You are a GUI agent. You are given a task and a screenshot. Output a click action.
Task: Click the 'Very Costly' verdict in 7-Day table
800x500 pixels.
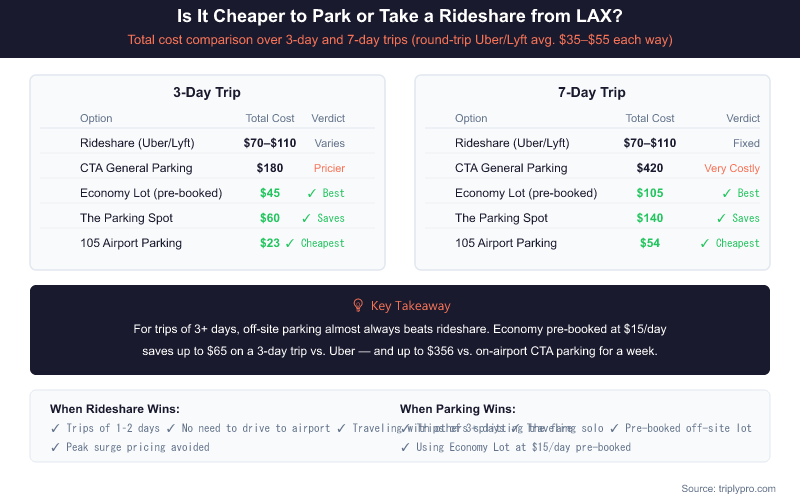[731, 168]
